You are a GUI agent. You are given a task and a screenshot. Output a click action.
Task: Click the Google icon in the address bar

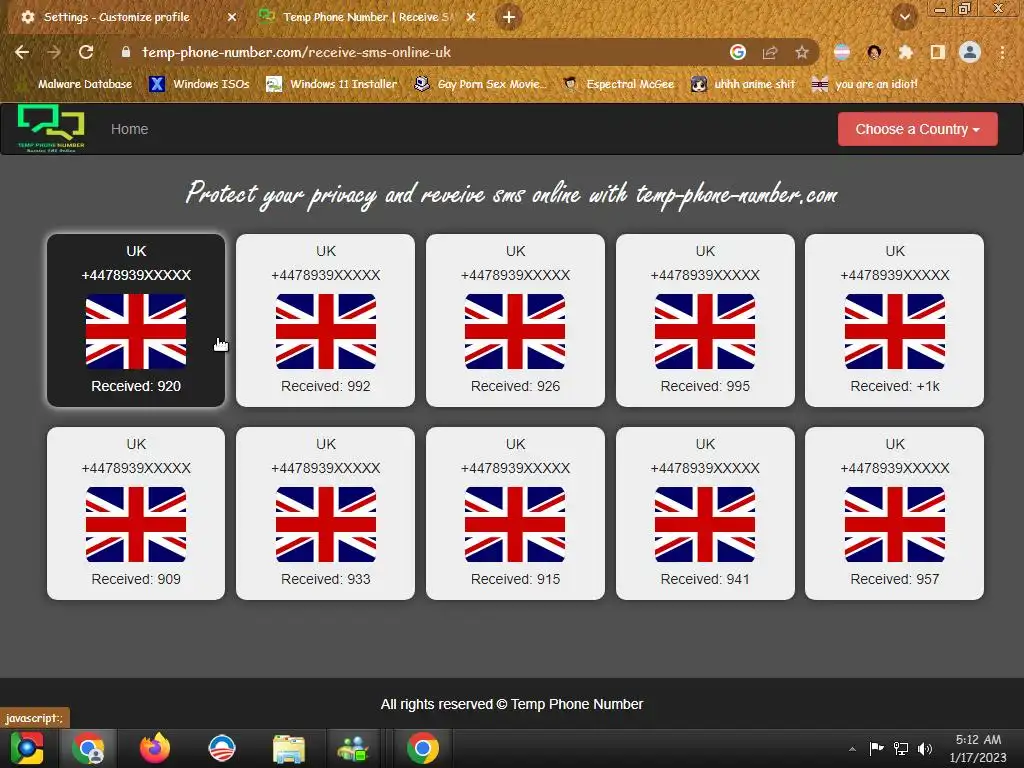[x=738, y=52]
